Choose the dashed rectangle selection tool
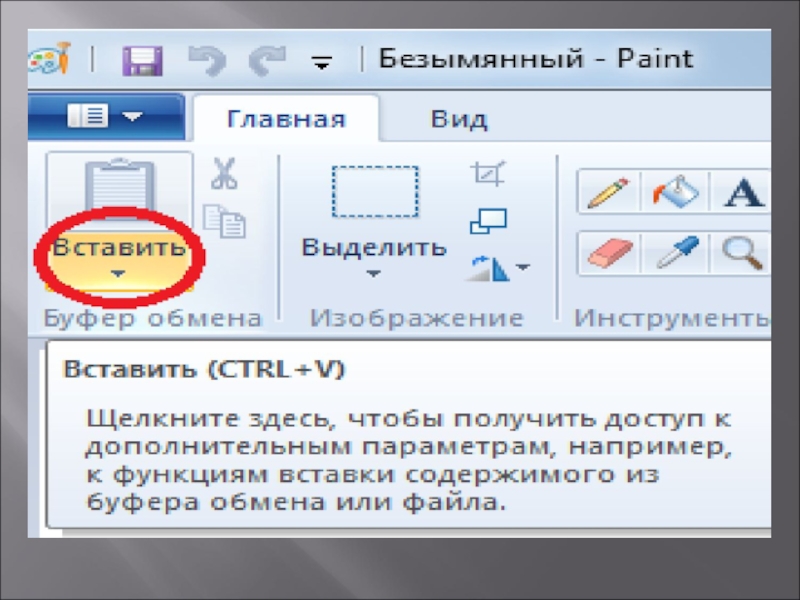This screenshot has width=800, height=600. (375, 191)
